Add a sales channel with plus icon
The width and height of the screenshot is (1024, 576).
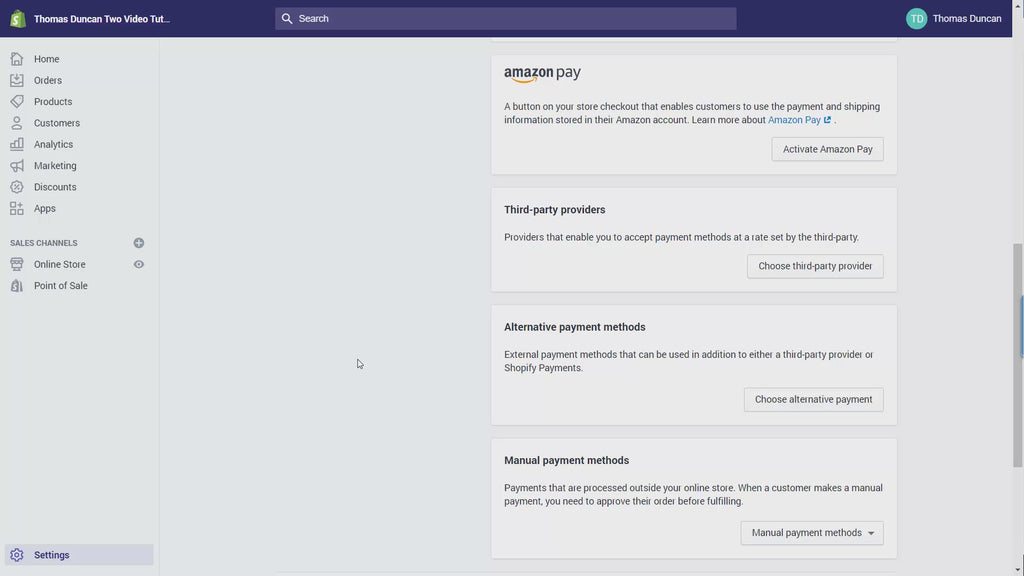click(x=138, y=243)
